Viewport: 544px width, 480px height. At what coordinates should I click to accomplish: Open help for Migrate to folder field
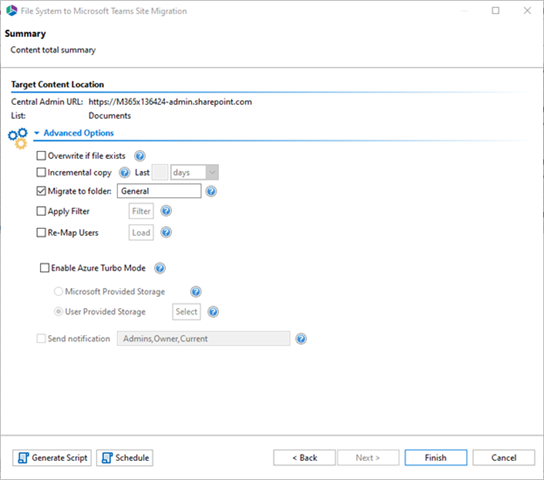211,191
